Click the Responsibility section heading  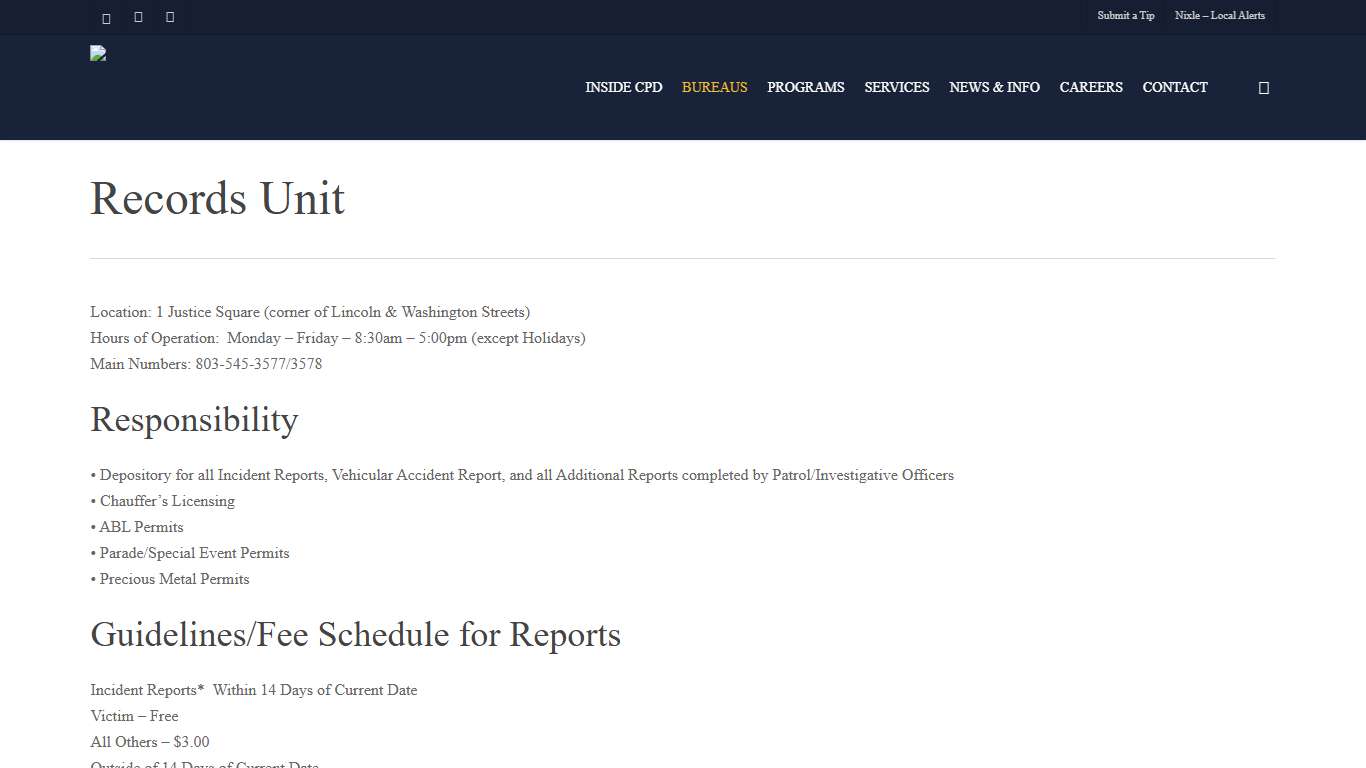point(194,420)
